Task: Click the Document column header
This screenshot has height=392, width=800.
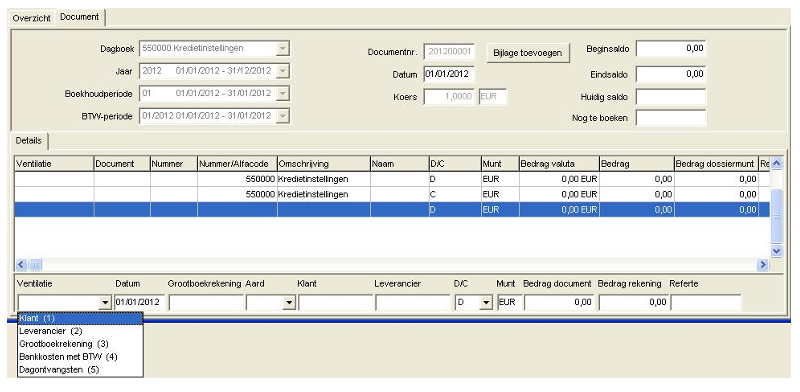Action: (x=122, y=164)
